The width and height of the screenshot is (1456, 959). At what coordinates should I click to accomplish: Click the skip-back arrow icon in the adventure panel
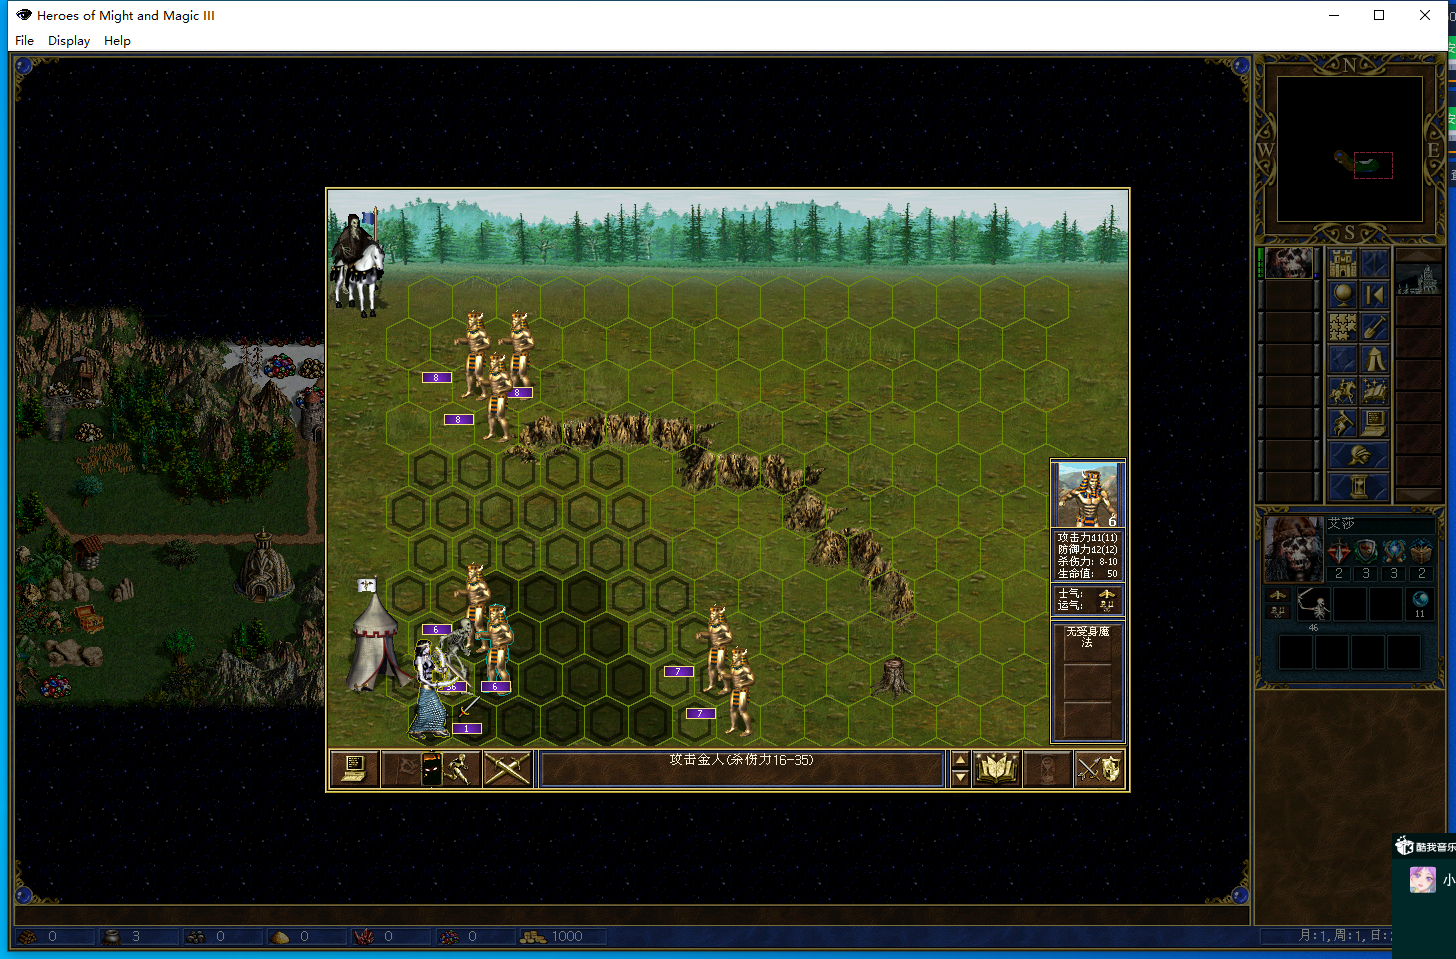[x=1375, y=295]
